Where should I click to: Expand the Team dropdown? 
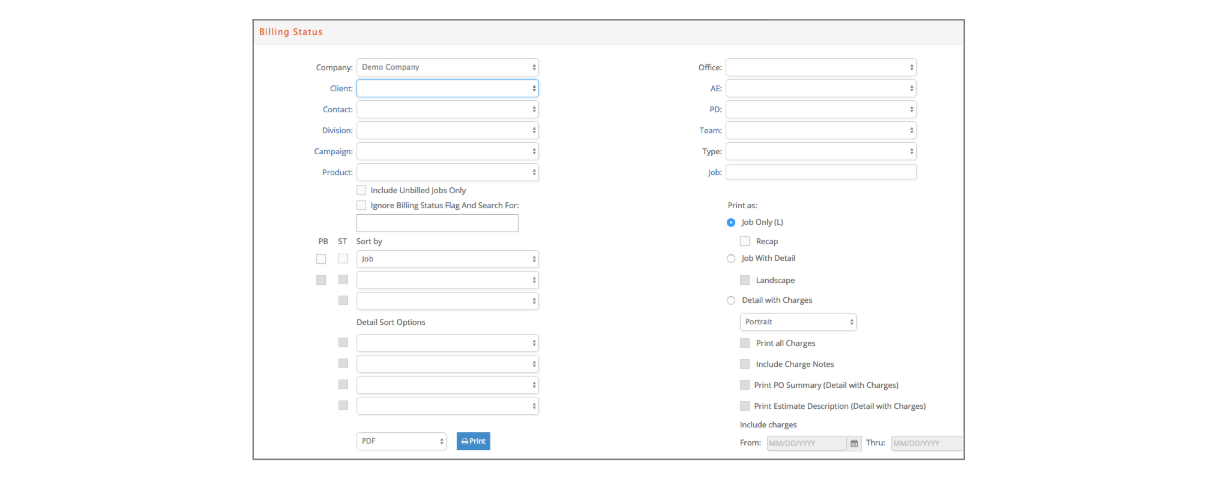pos(820,130)
